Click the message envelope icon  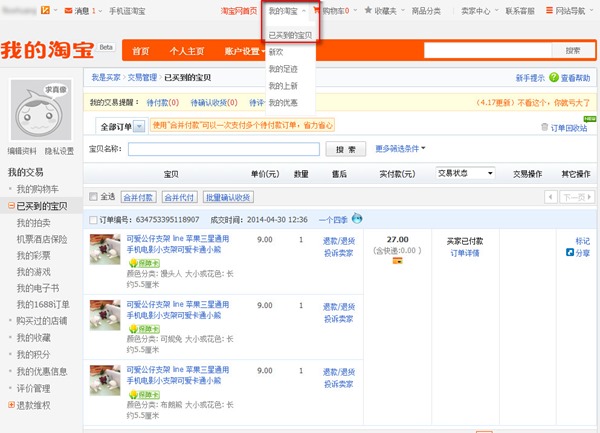[68, 11]
